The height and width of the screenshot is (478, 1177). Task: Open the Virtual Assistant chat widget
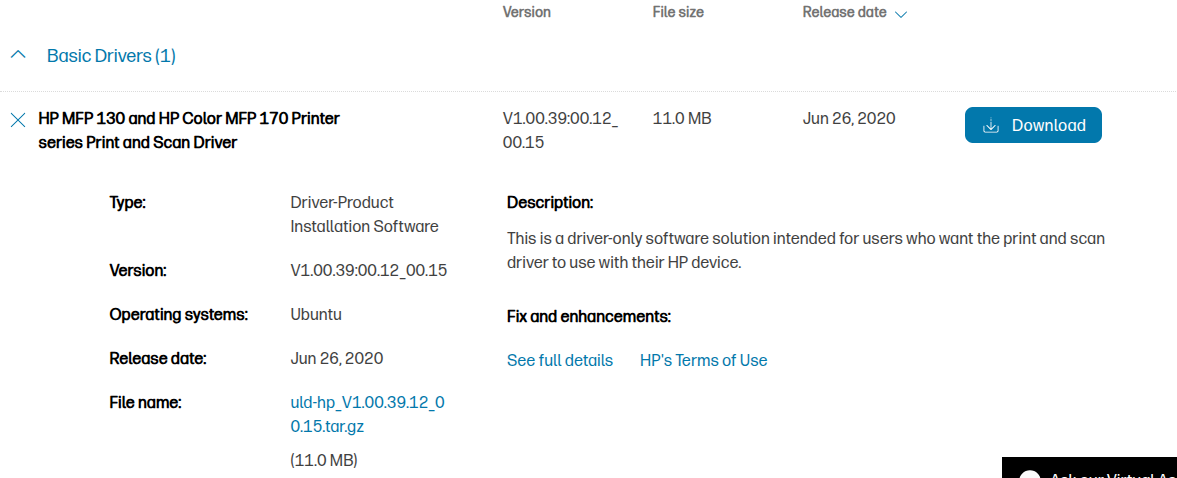[x=1089, y=467]
